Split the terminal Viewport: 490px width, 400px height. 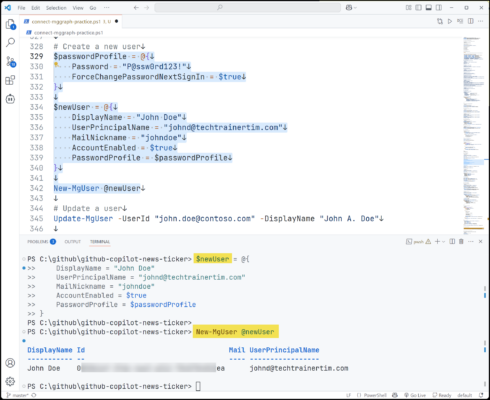pos(452,242)
